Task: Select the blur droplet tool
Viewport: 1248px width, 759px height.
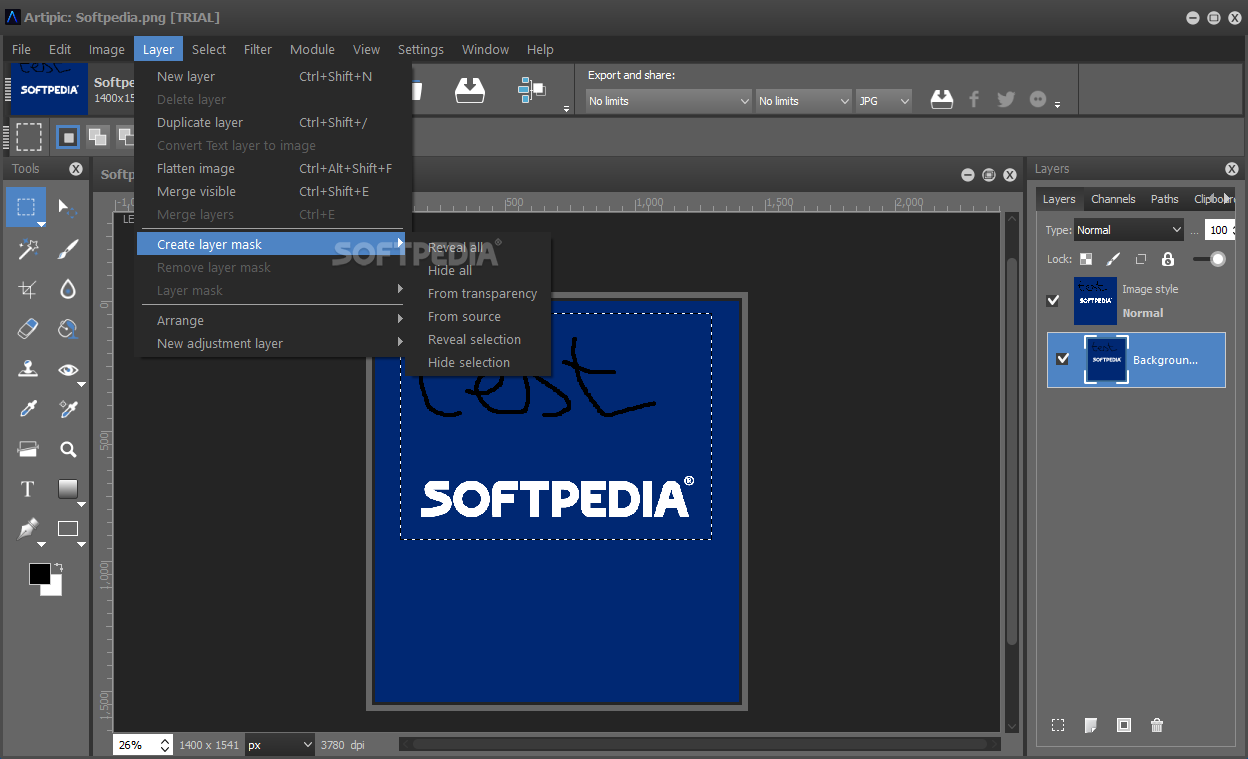Action: [x=68, y=289]
